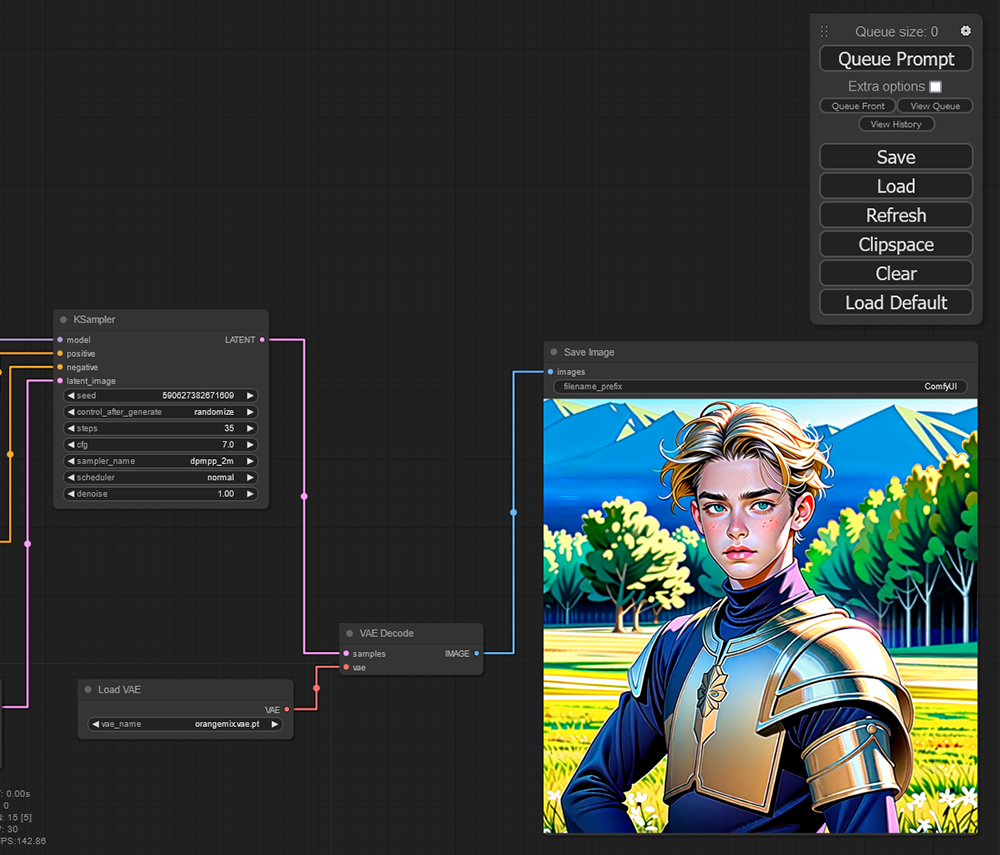Open the control_after_generate randomize option
Image resolution: width=1000 pixels, height=855 pixels.
[161, 412]
